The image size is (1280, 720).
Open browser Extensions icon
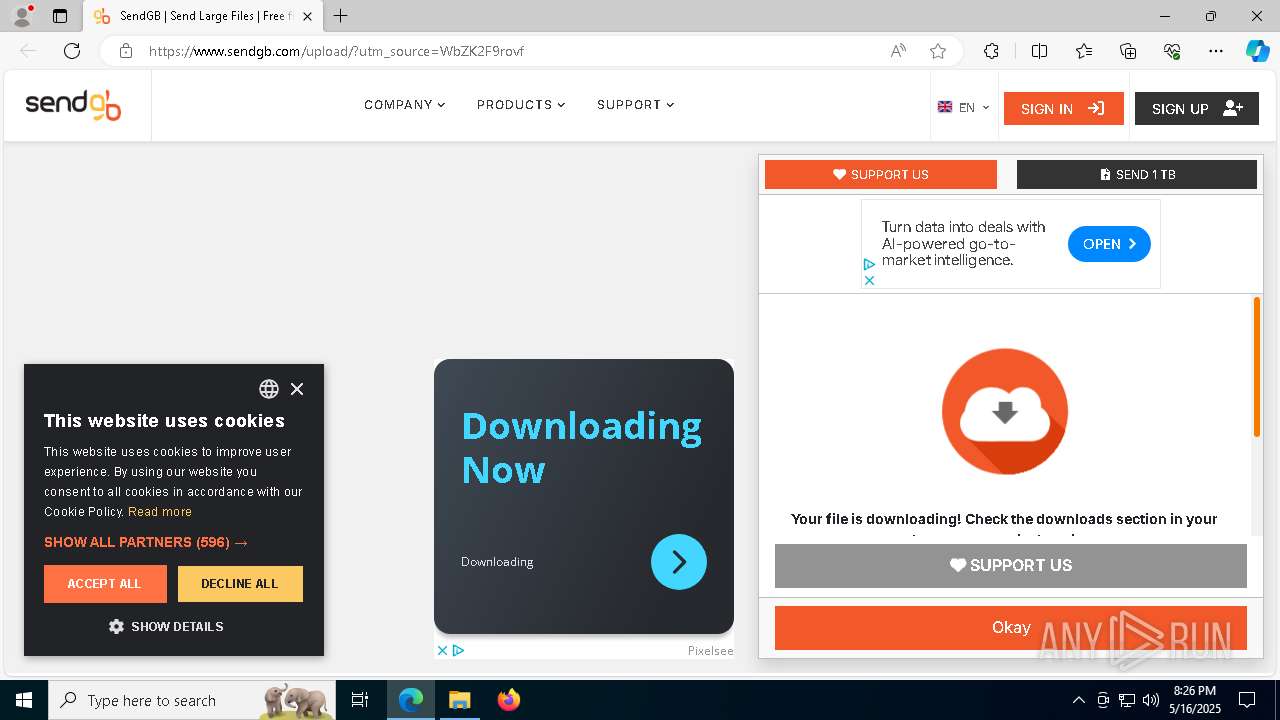coord(991,51)
